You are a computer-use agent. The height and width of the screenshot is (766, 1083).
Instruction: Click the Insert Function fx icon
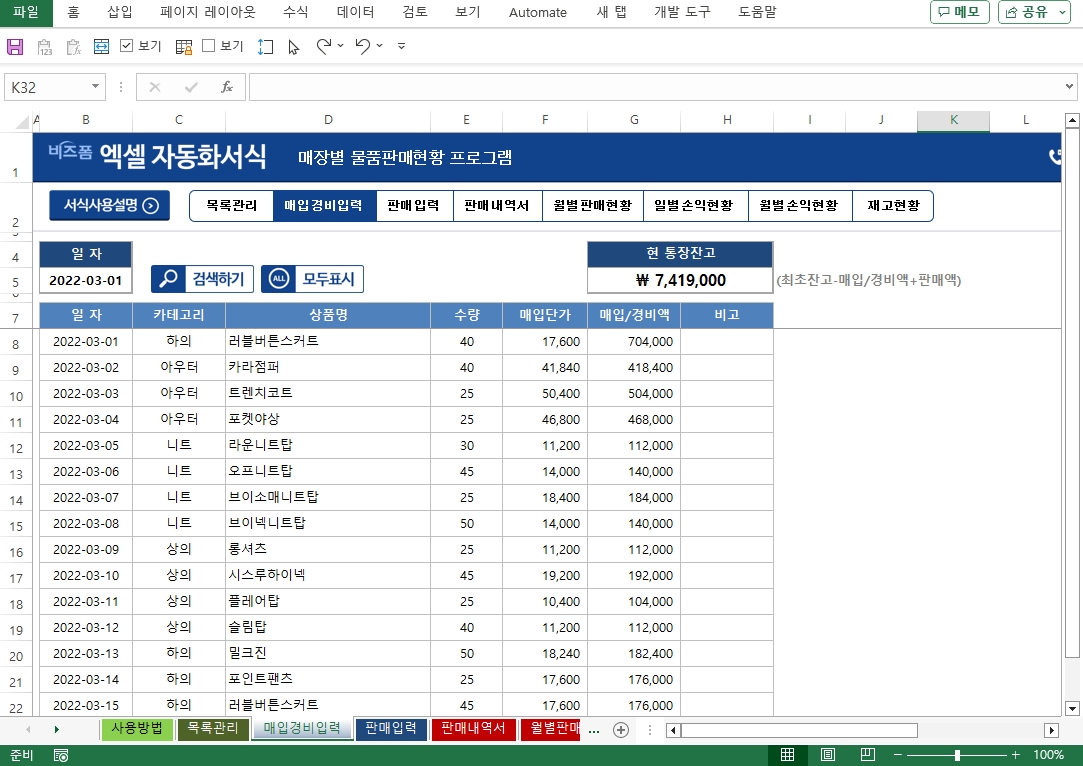point(227,87)
